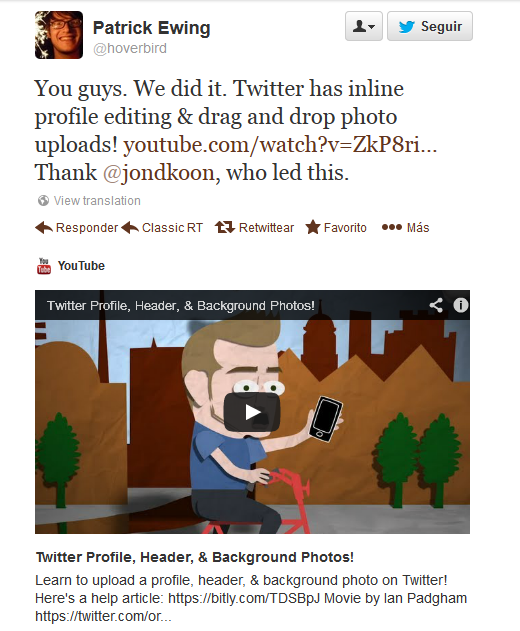
Task: Open the user actions dropdown button
Action: pos(364,26)
